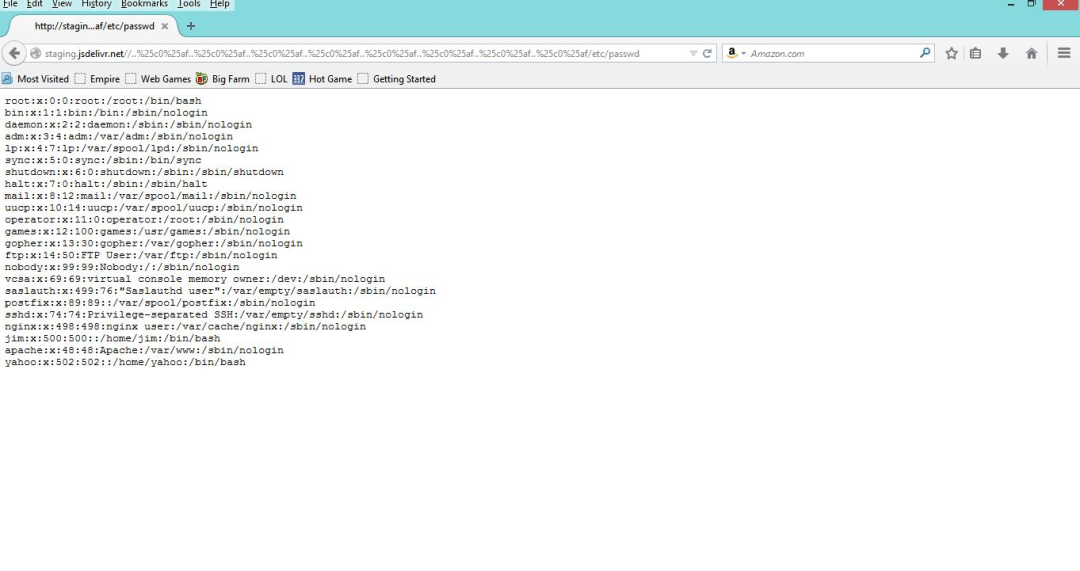Image resolution: width=1080 pixels, height=571 pixels.
Task: Select the /etc/passwd browser tab
Action: (x=94, y=26)
